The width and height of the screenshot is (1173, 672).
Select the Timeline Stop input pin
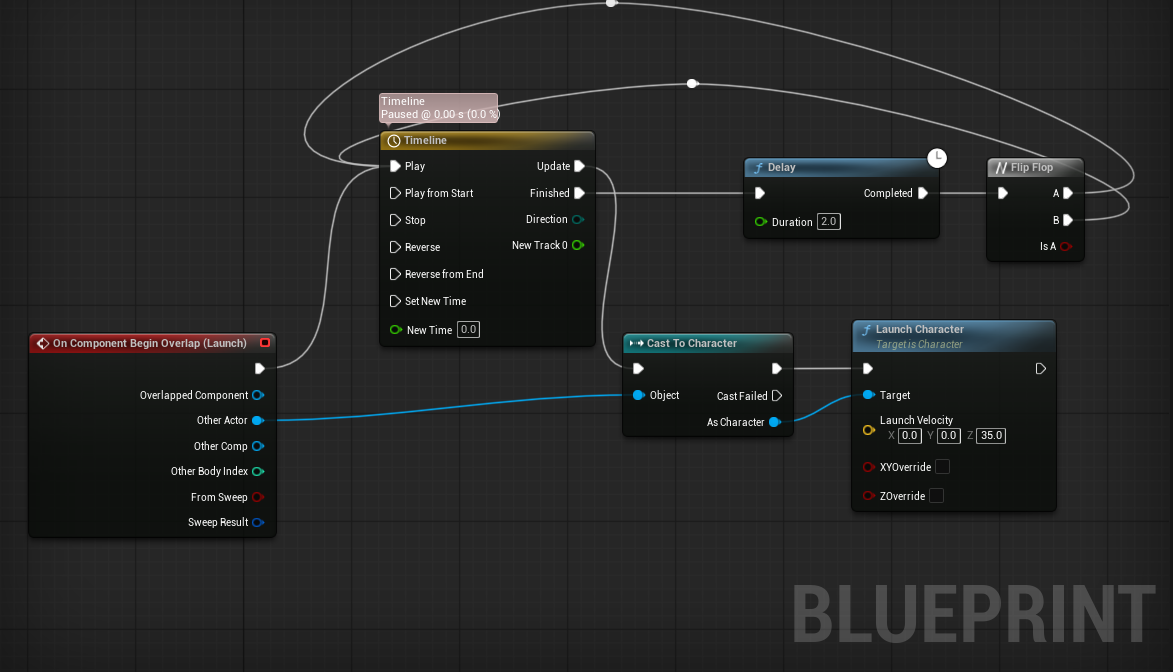[x=395, y=220]
